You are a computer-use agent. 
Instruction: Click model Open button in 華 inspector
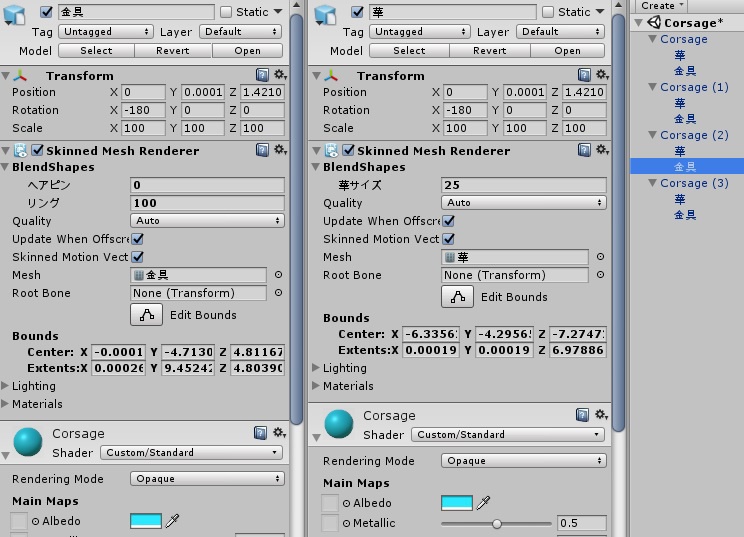click(x=567, y=51)
